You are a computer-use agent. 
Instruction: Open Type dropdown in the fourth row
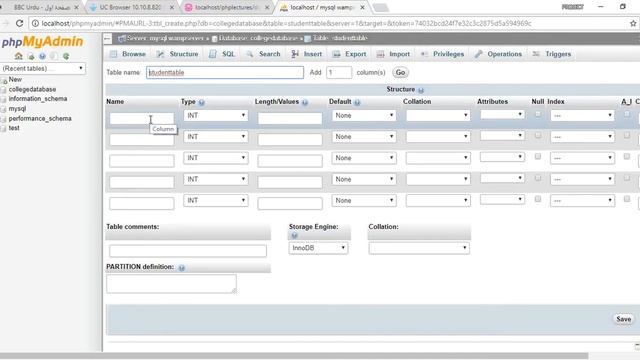coord(216,179)
